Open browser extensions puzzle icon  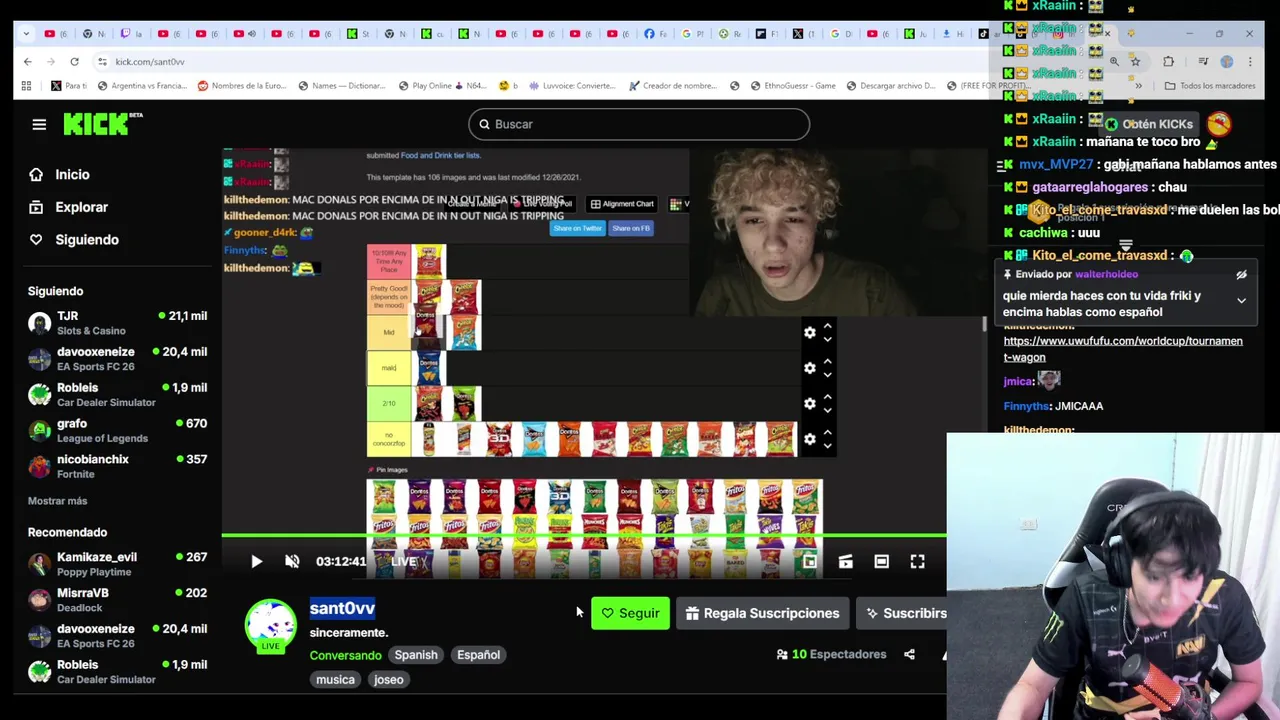click(1168, 62)
